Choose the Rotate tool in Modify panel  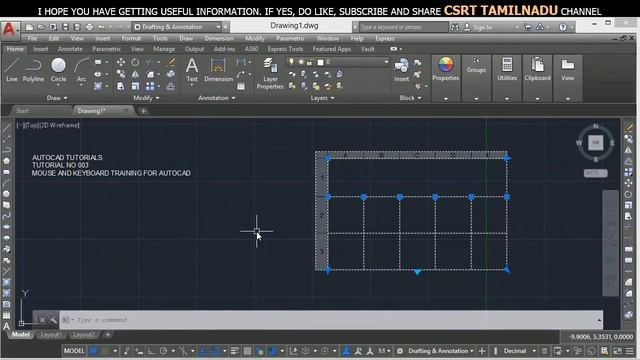(x=135, y=62)
